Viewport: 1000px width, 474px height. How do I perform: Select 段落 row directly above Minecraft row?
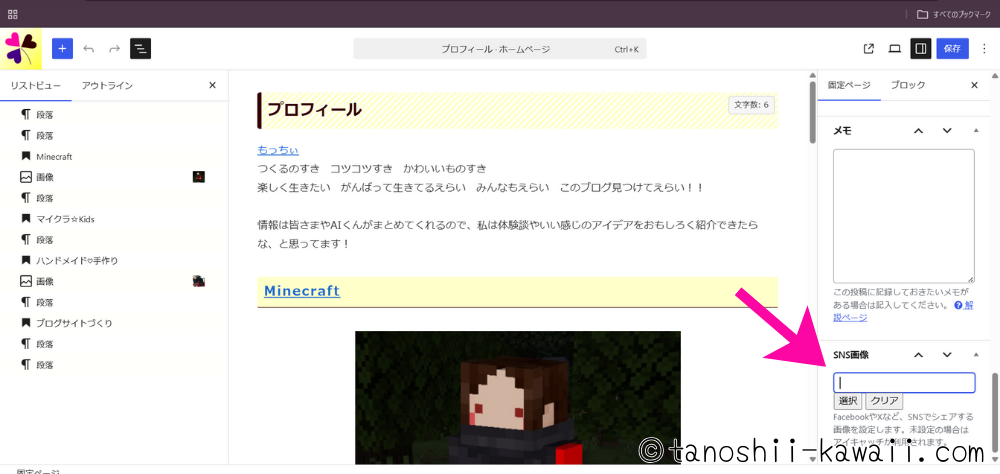pos(114,135)
